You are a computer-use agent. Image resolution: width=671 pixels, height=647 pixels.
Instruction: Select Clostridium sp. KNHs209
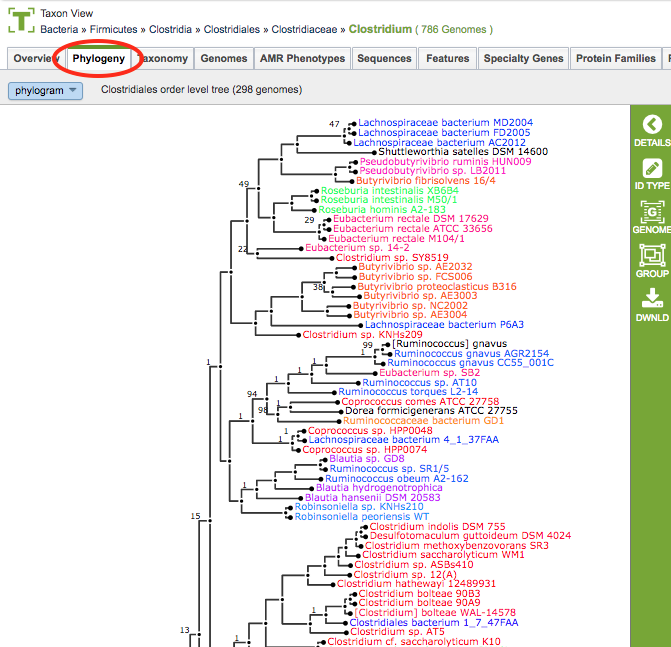(362, 335)
